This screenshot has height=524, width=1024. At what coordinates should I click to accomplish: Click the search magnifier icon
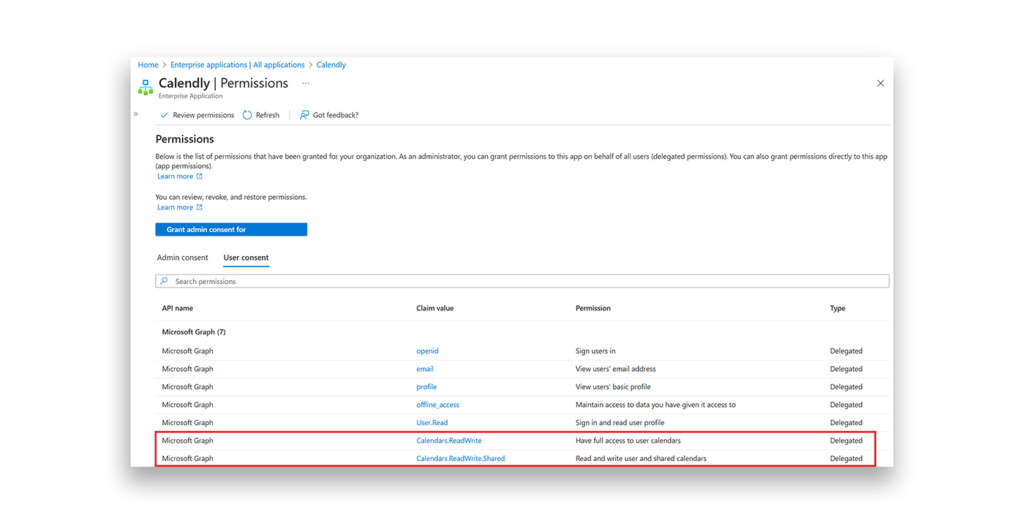(164, 281)
